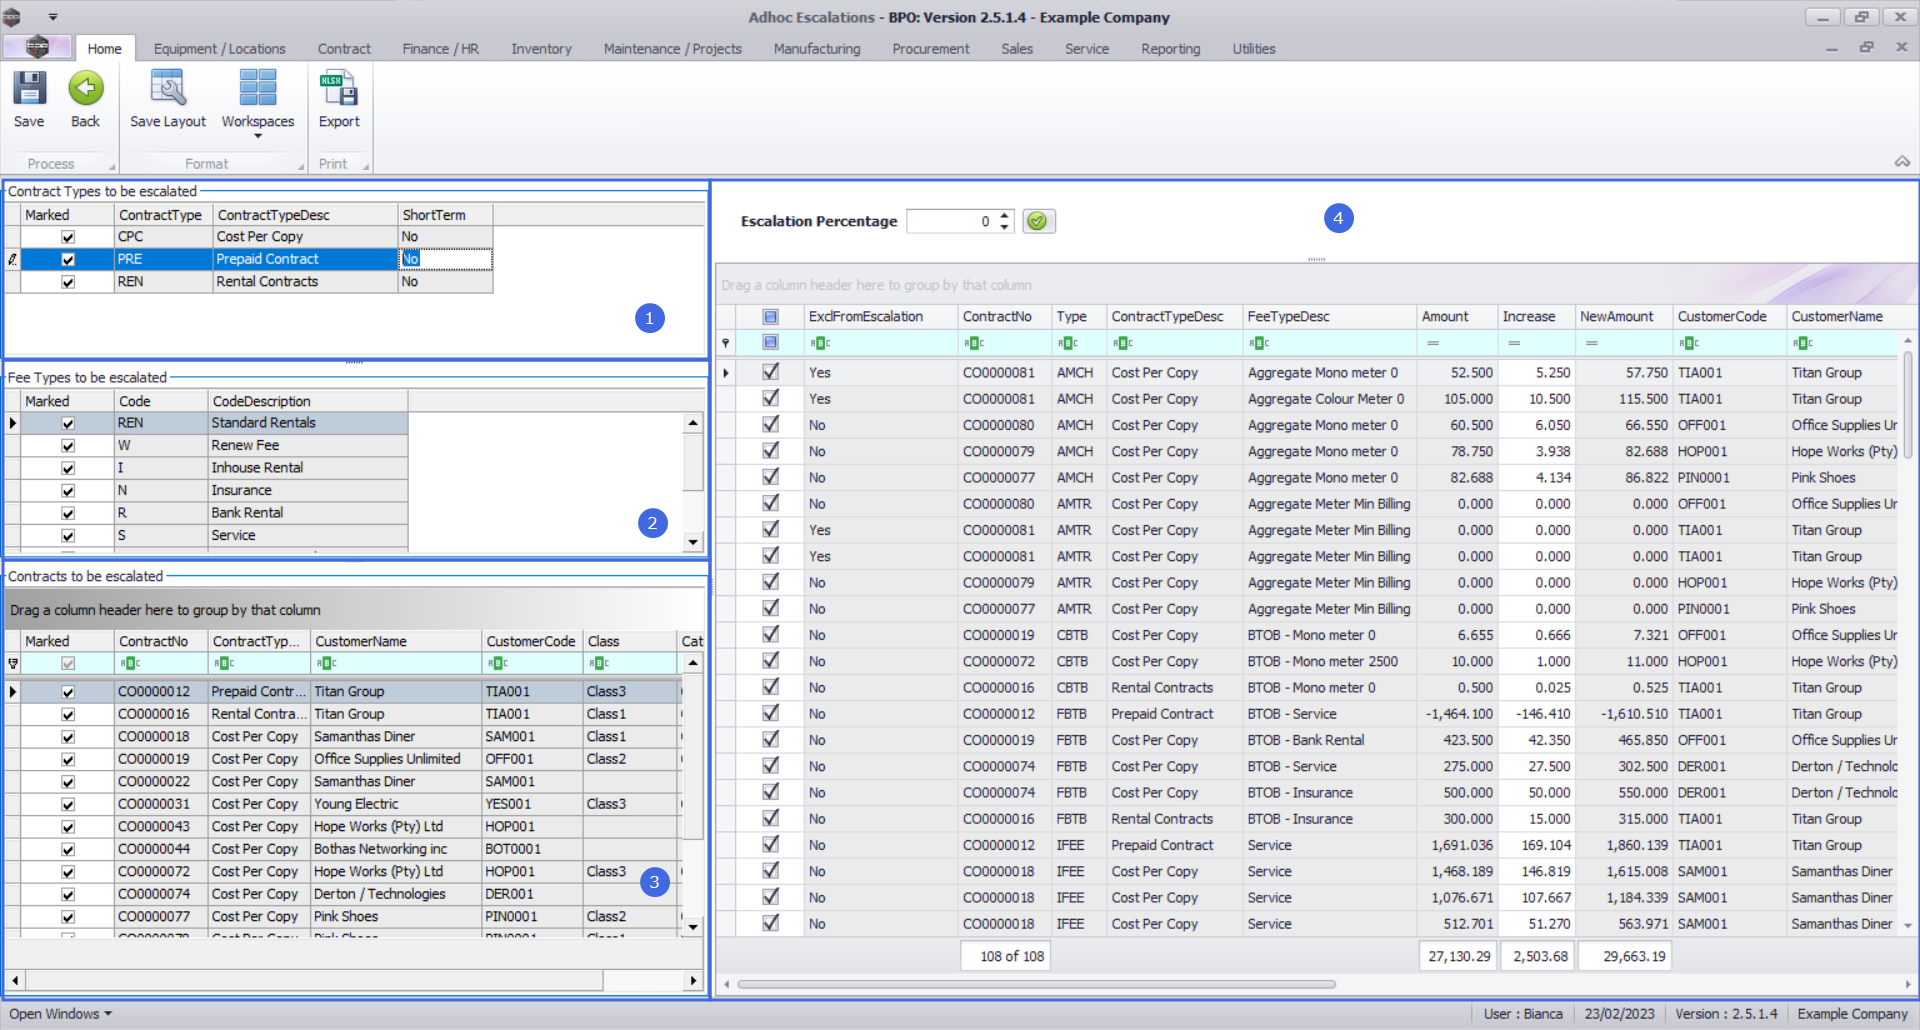The width and height of the screenshot is (1920, 1030).
Task: Toggle Marked checkbox for Renew Fee
Action: tap(68, 446)
